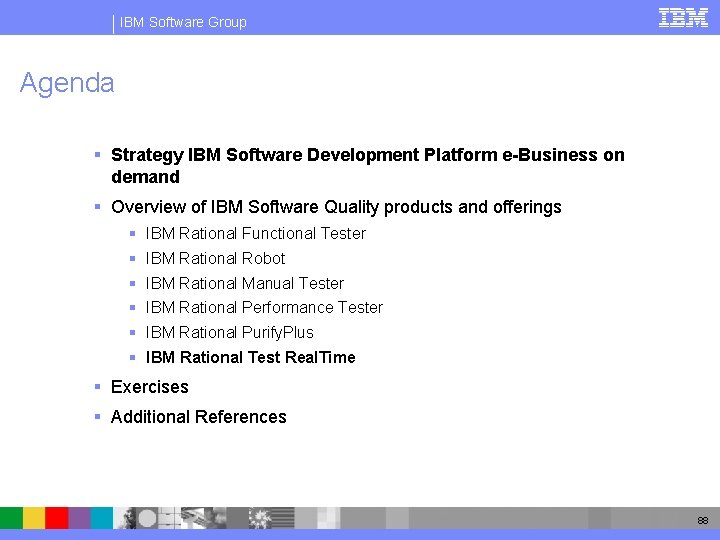Click the teal square in footer strip
Viewport: 720px width, 540px height.
coord(101,518)
